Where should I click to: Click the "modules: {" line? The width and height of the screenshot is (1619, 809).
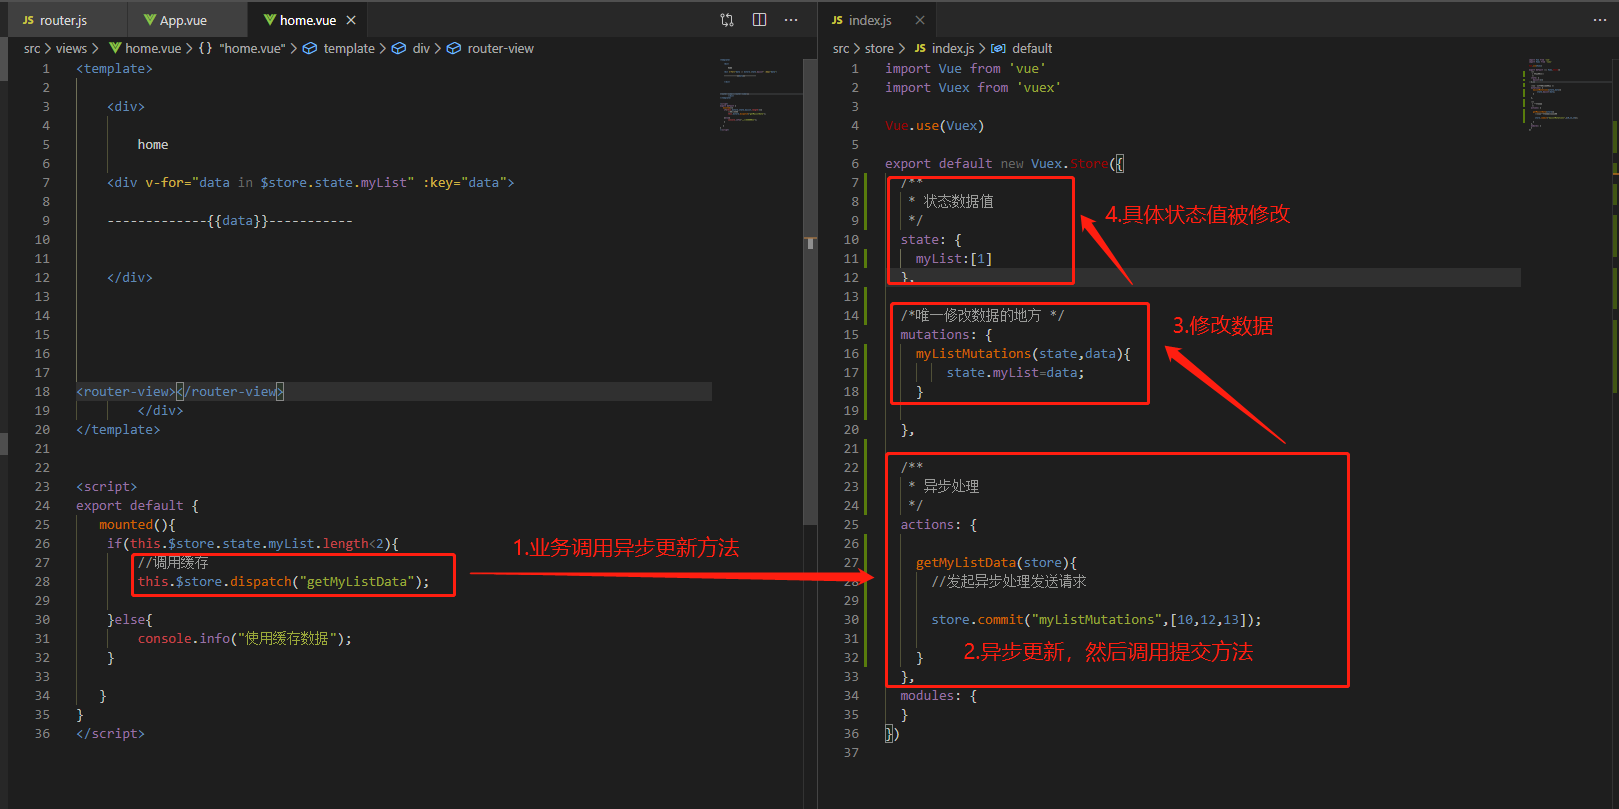pos(938,696)
